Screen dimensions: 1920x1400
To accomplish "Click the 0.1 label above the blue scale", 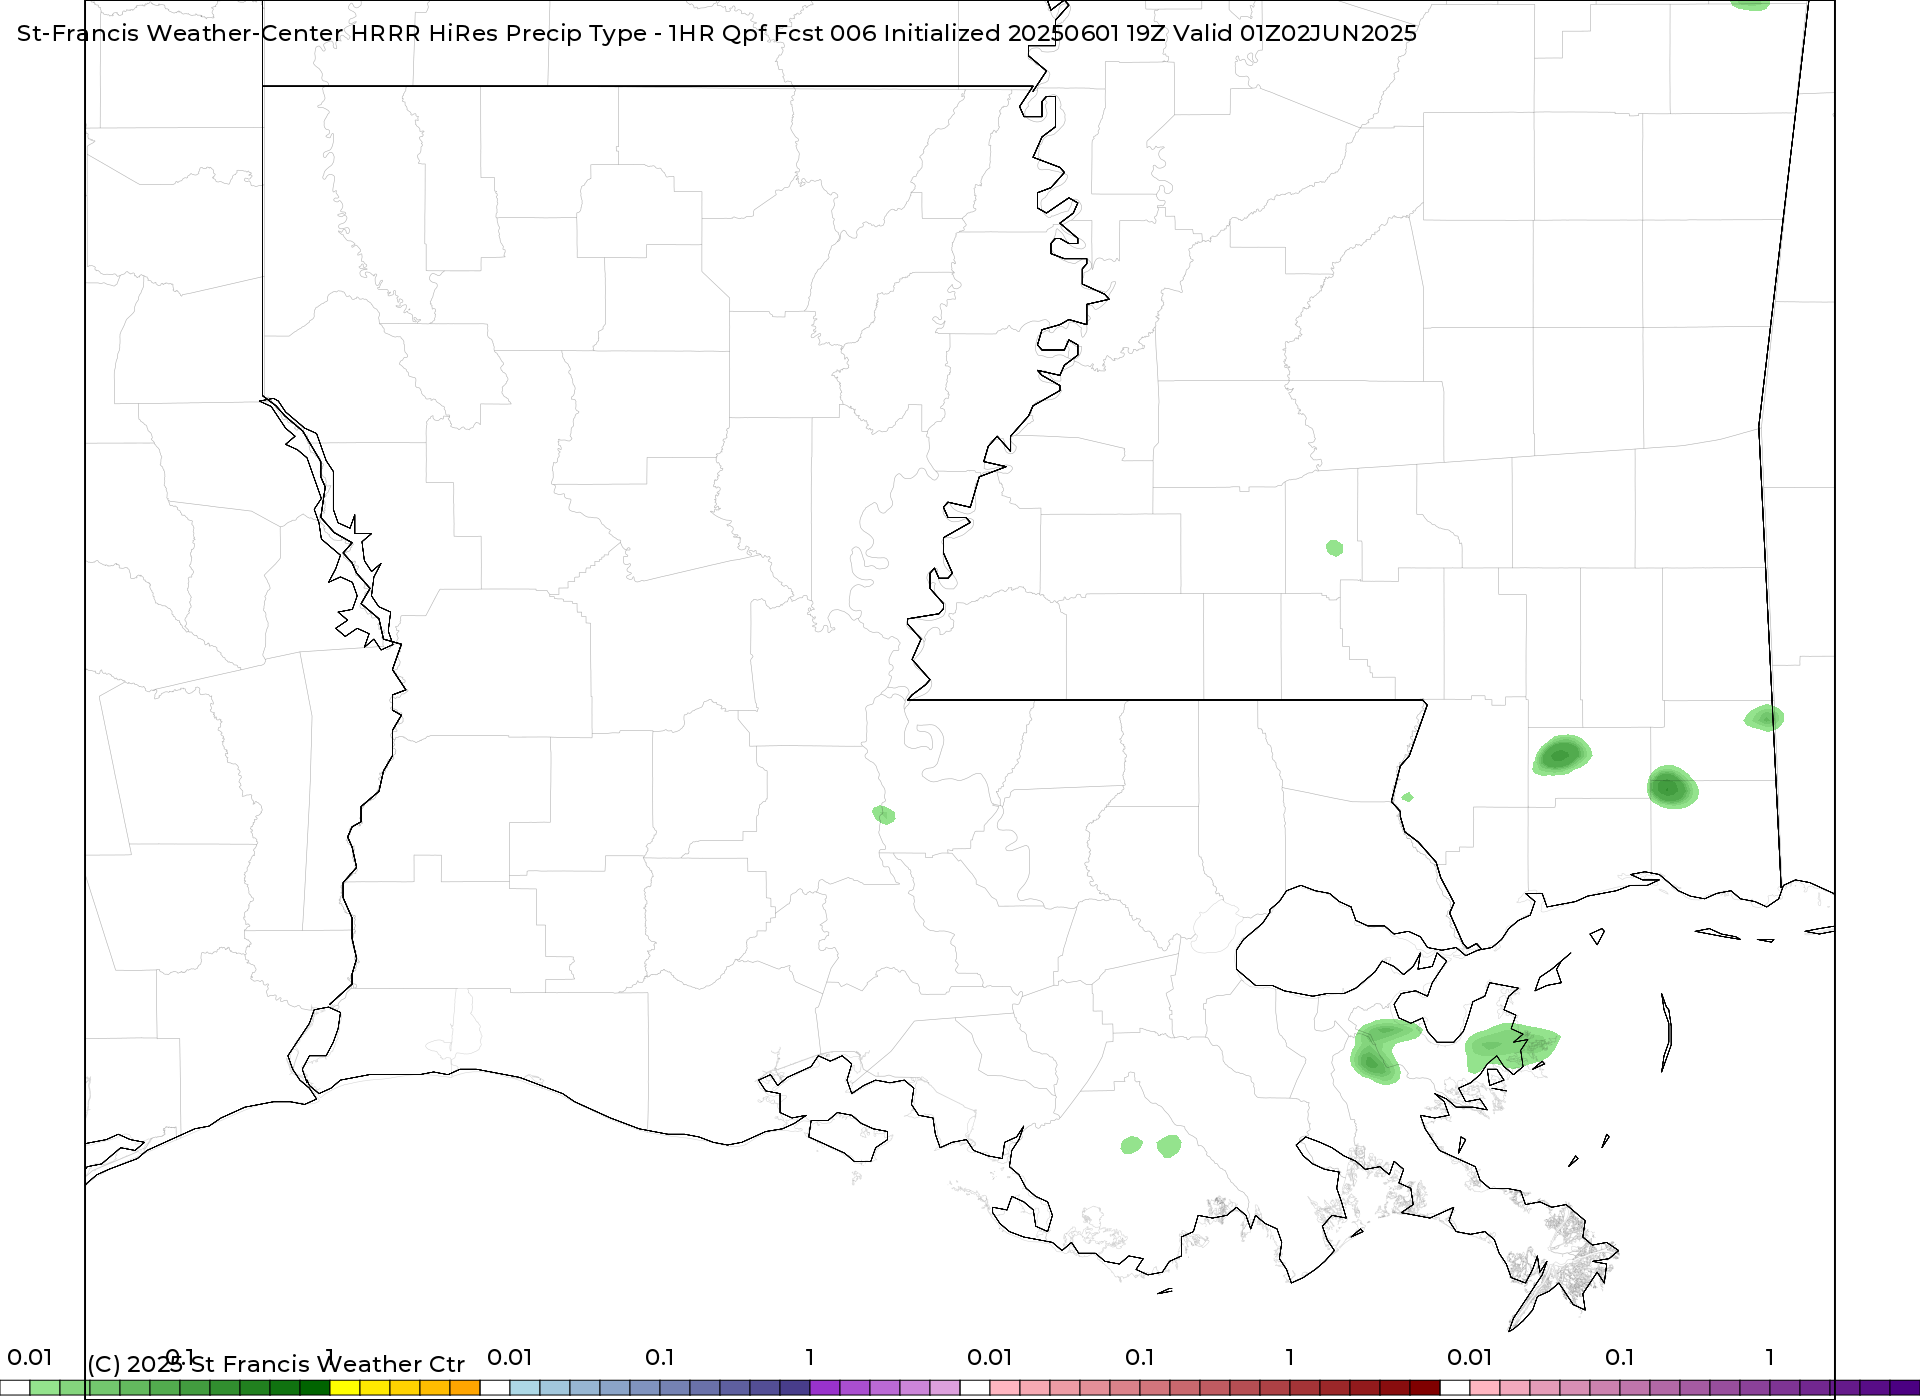I will point(659,1357).
